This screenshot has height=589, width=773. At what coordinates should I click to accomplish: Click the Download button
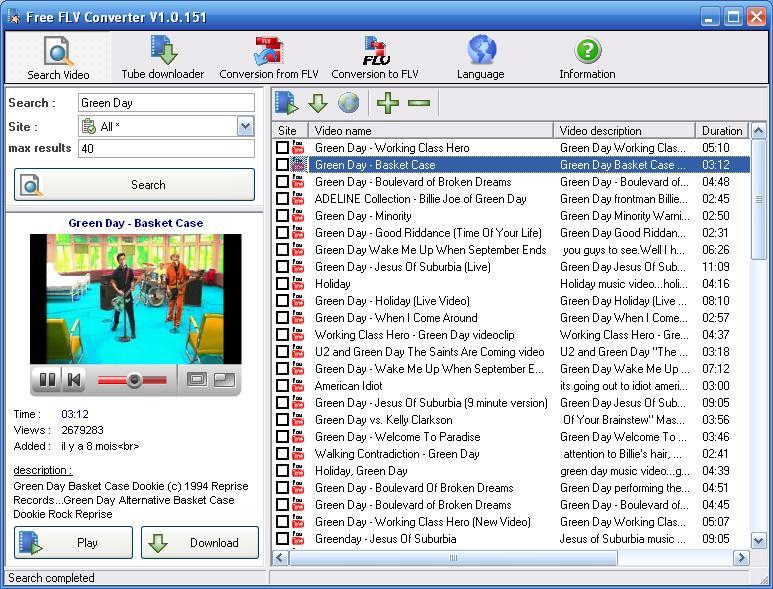click(200, 543)
